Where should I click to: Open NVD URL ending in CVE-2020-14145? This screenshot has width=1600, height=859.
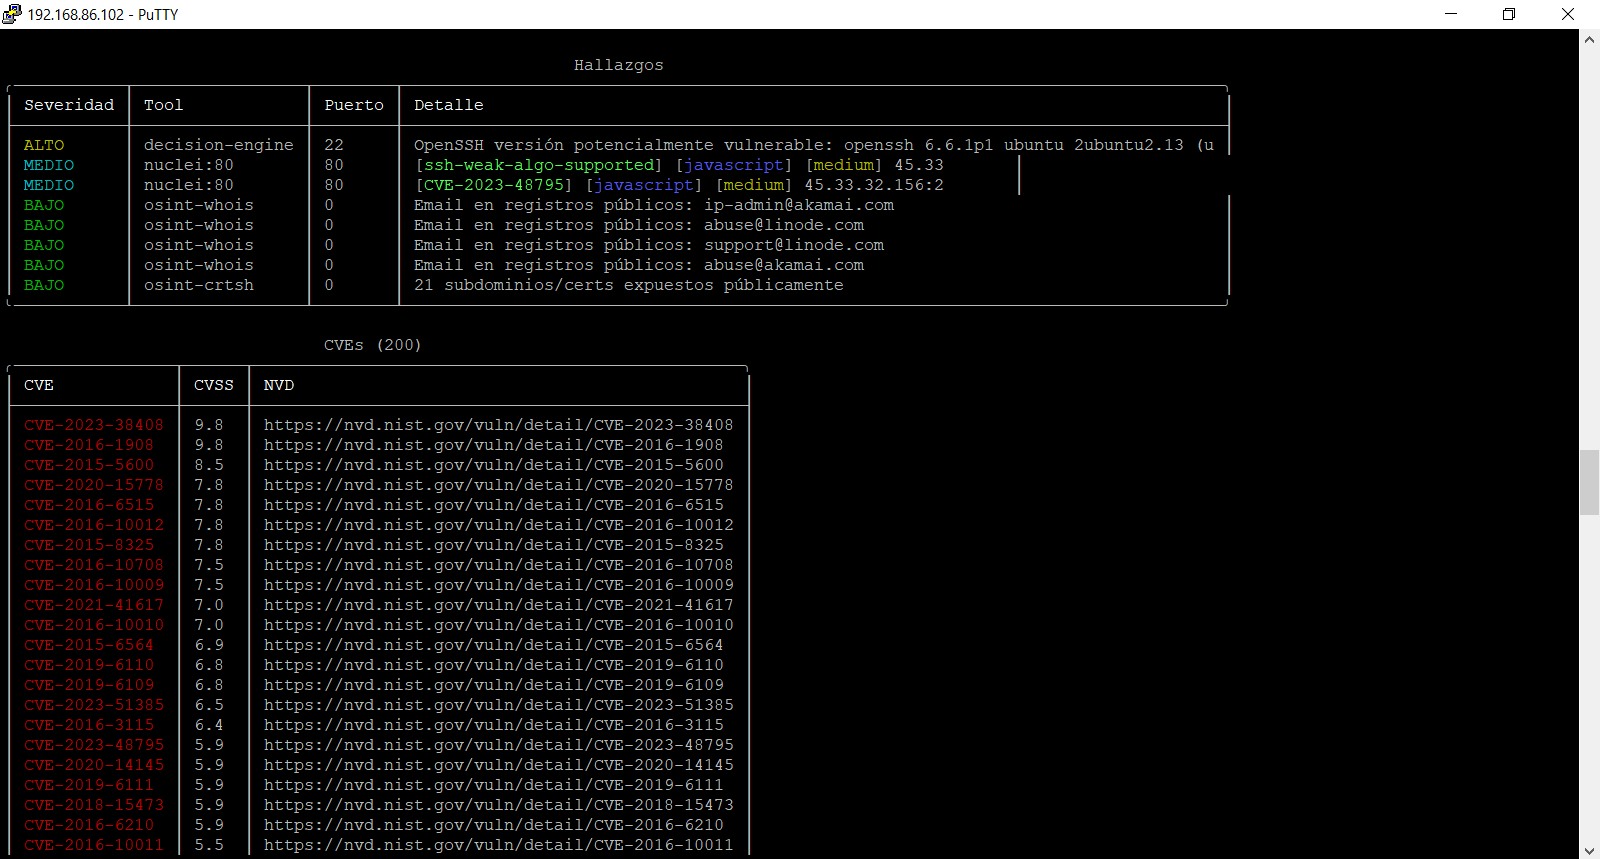tap(499, 765)
